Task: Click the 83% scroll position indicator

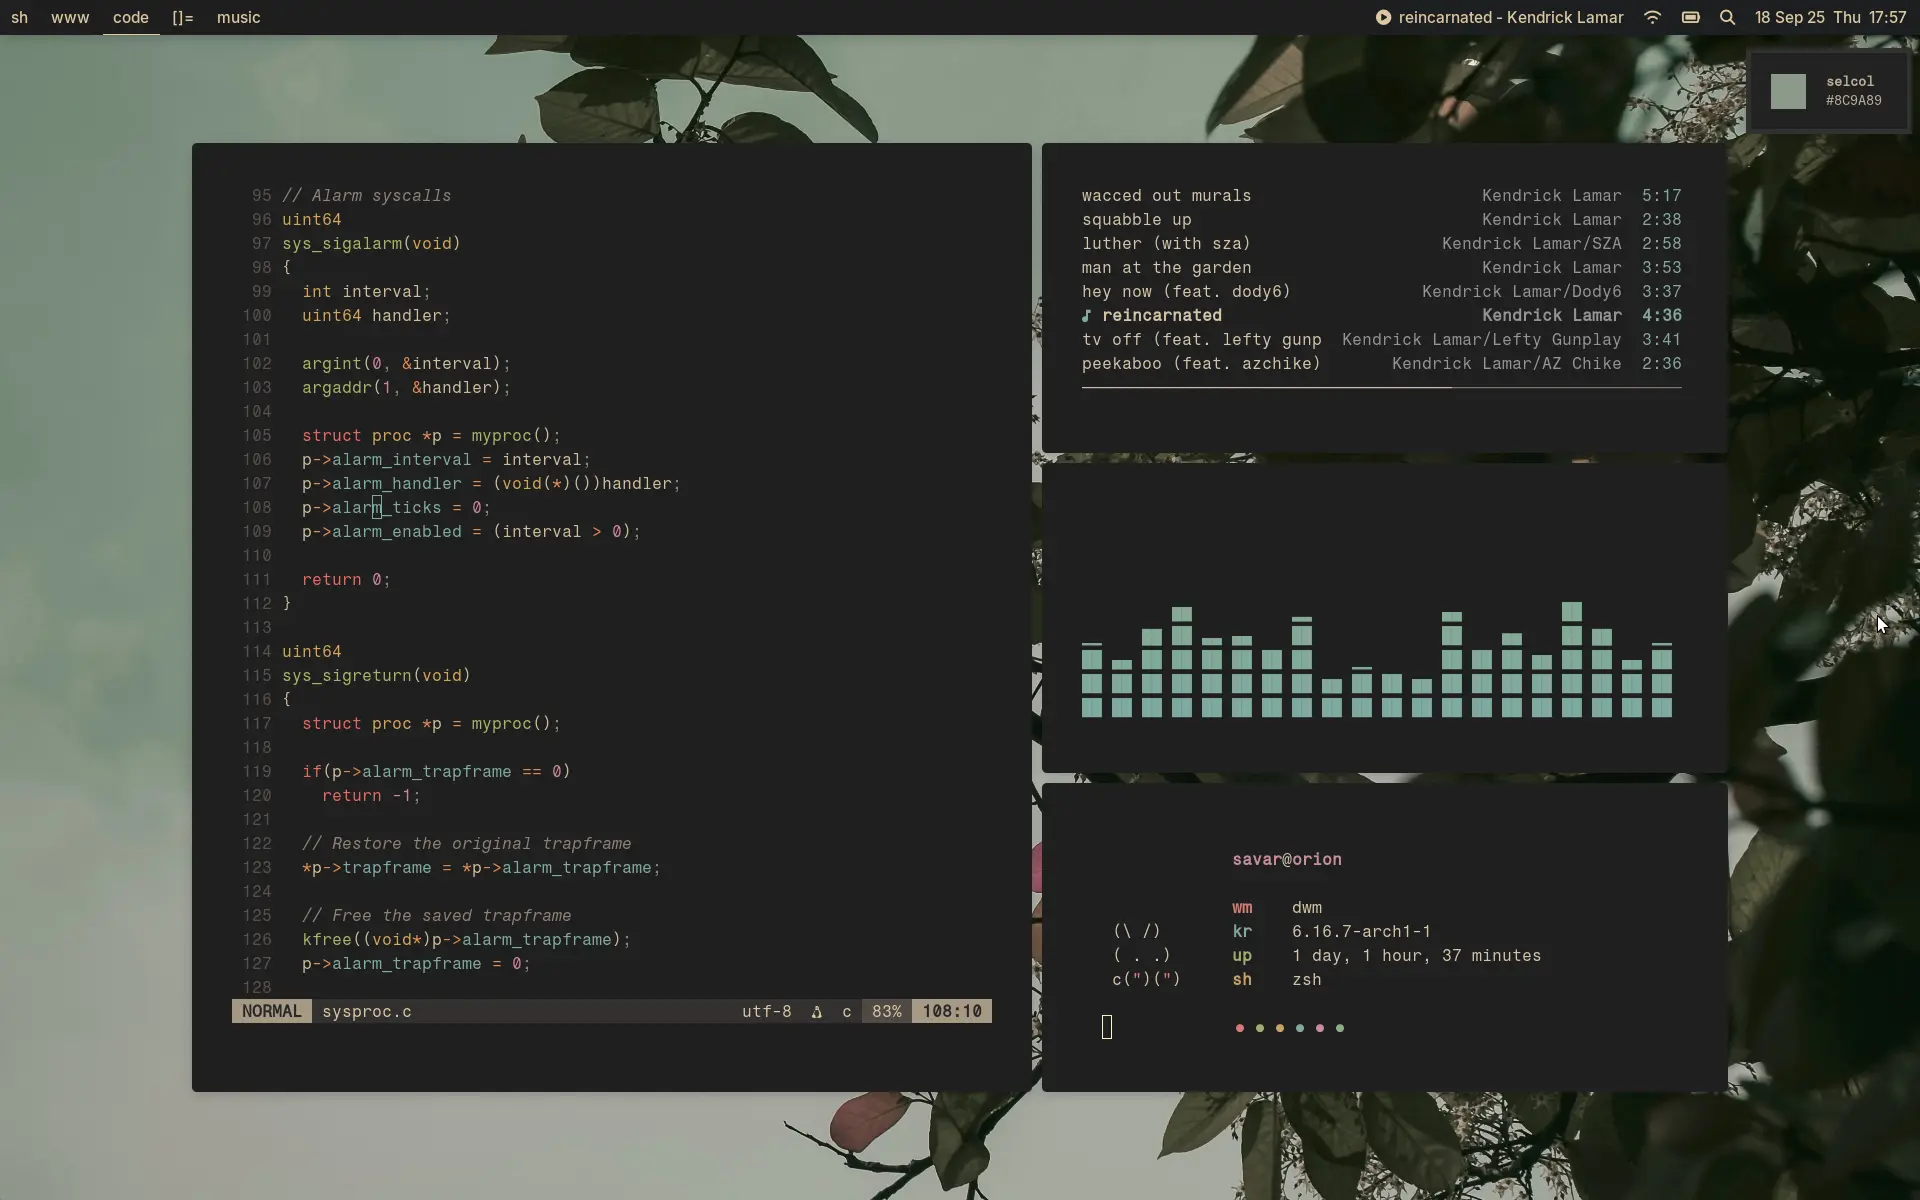Action: coord(886,1011)
